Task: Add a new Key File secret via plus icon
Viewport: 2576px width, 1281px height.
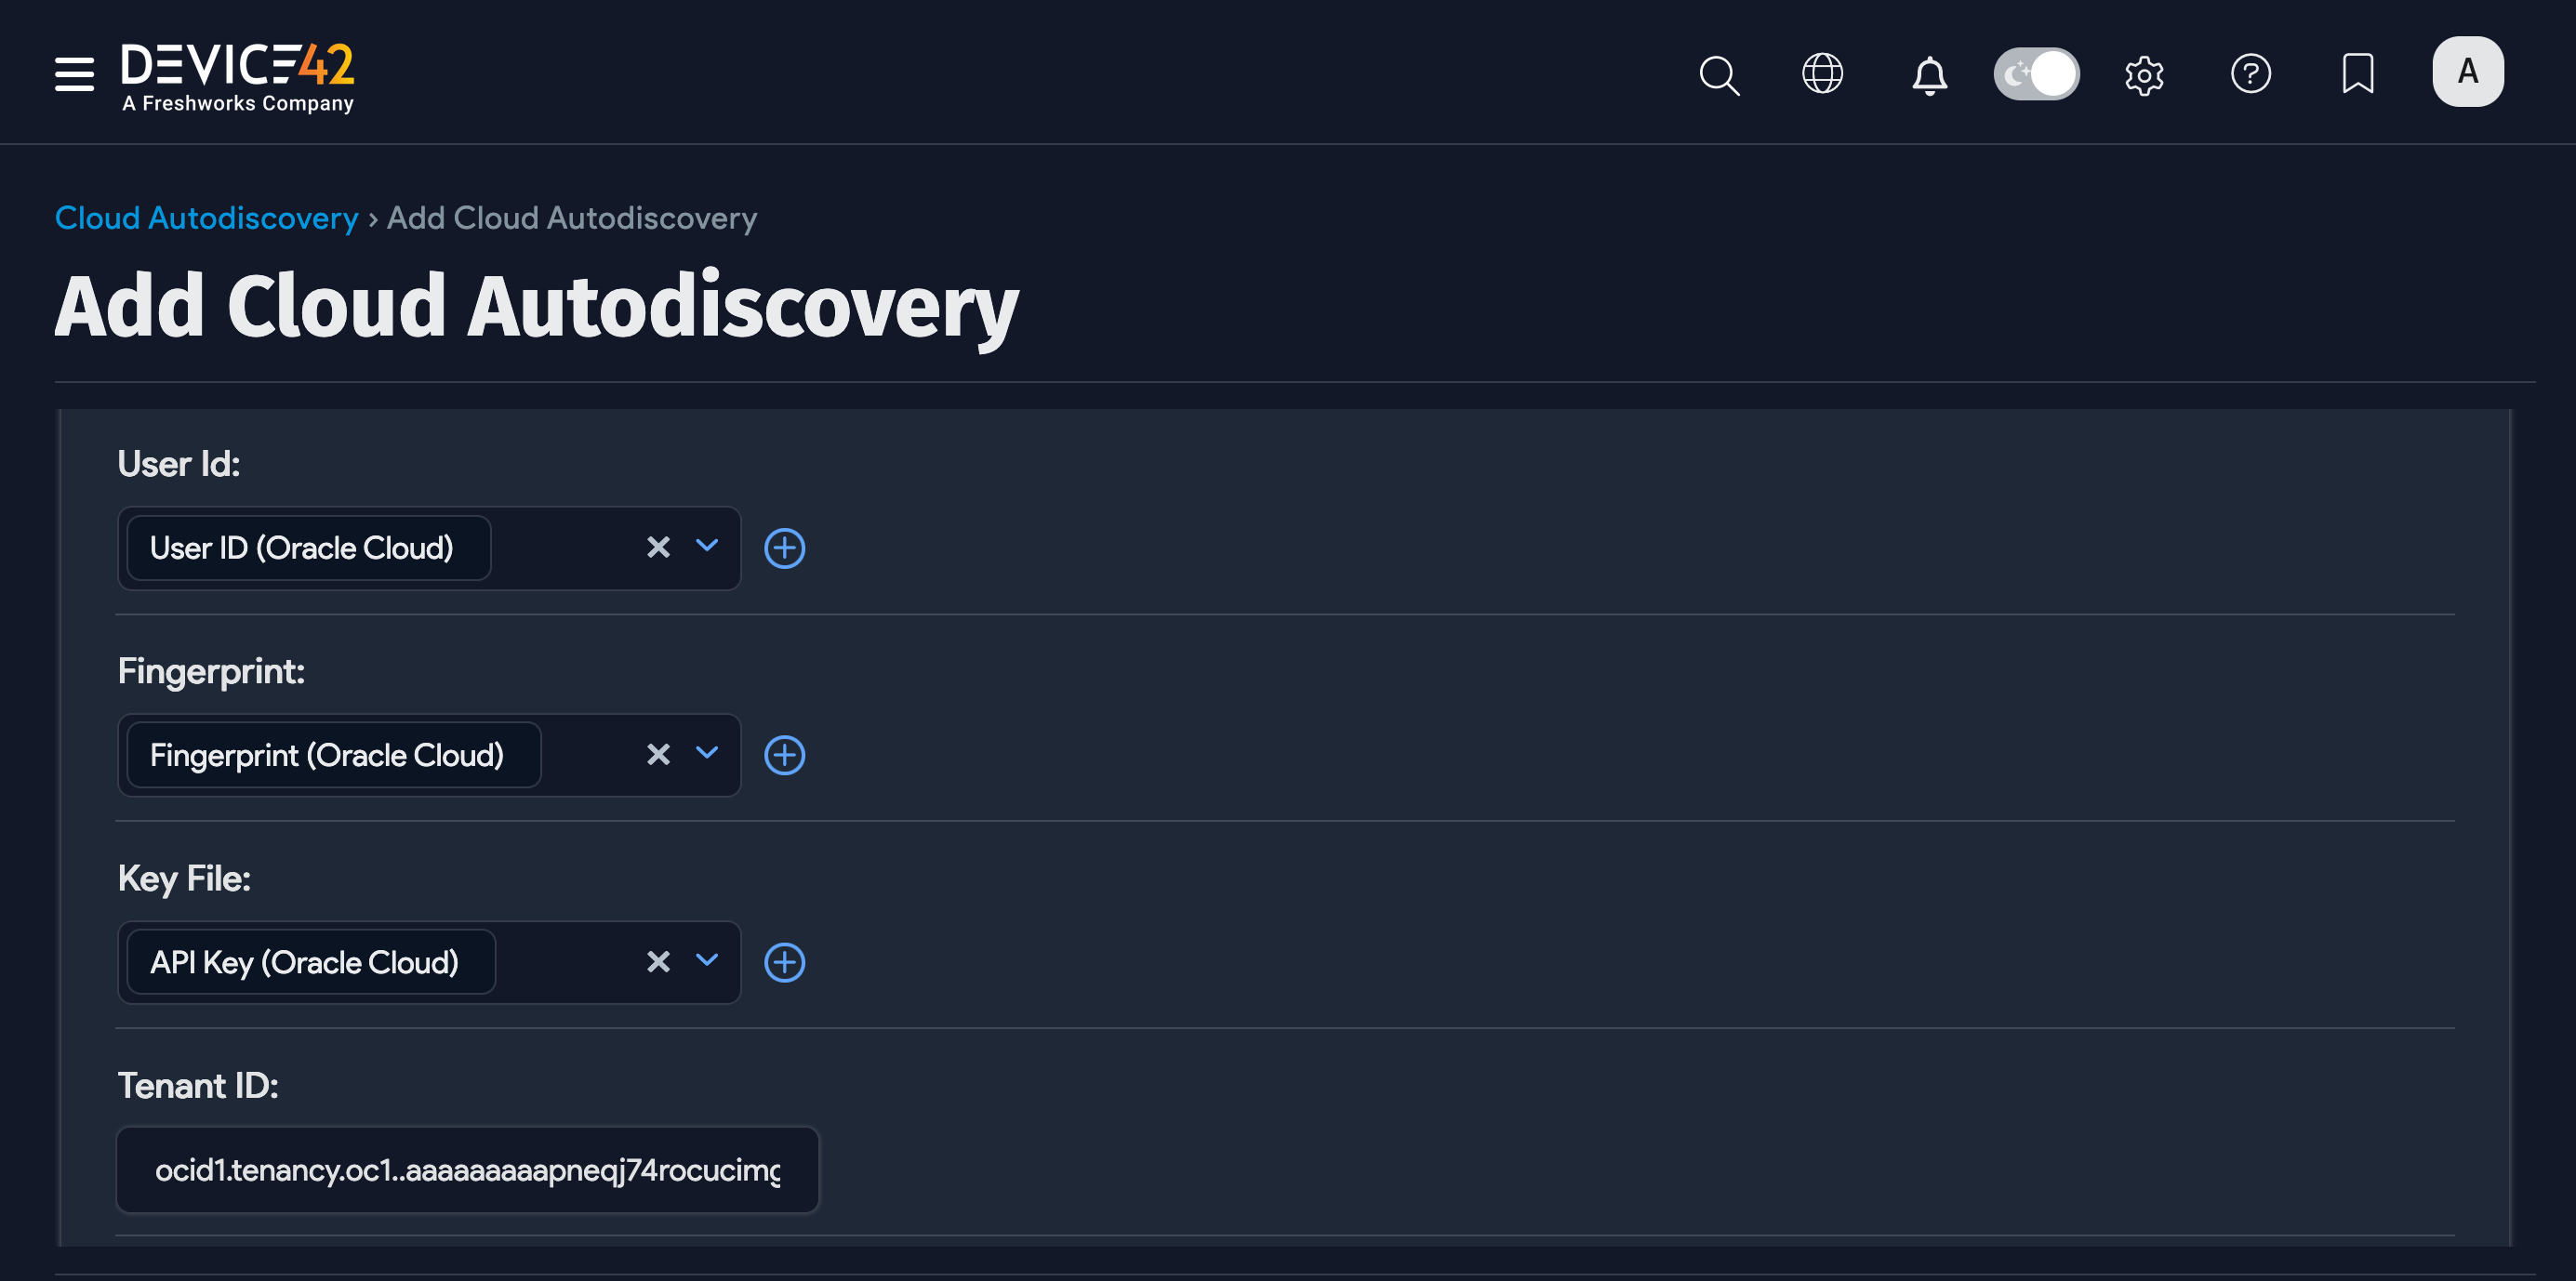Action: pos(786,962)
